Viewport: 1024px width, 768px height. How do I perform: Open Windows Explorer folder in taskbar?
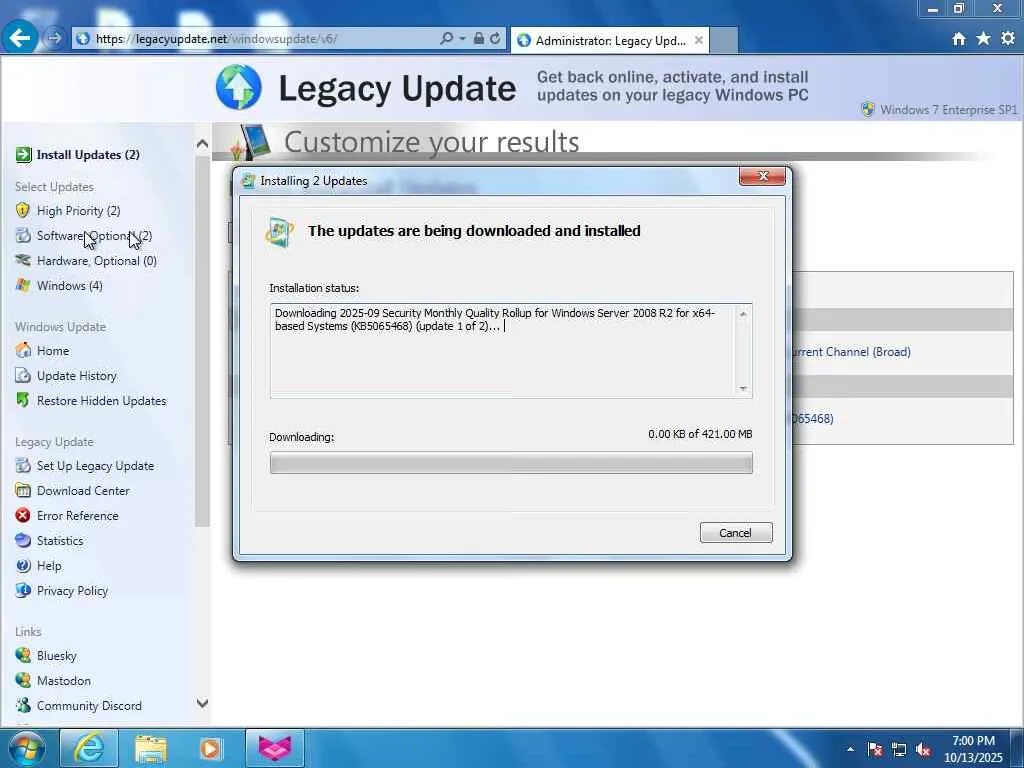[x=151, y=748]
